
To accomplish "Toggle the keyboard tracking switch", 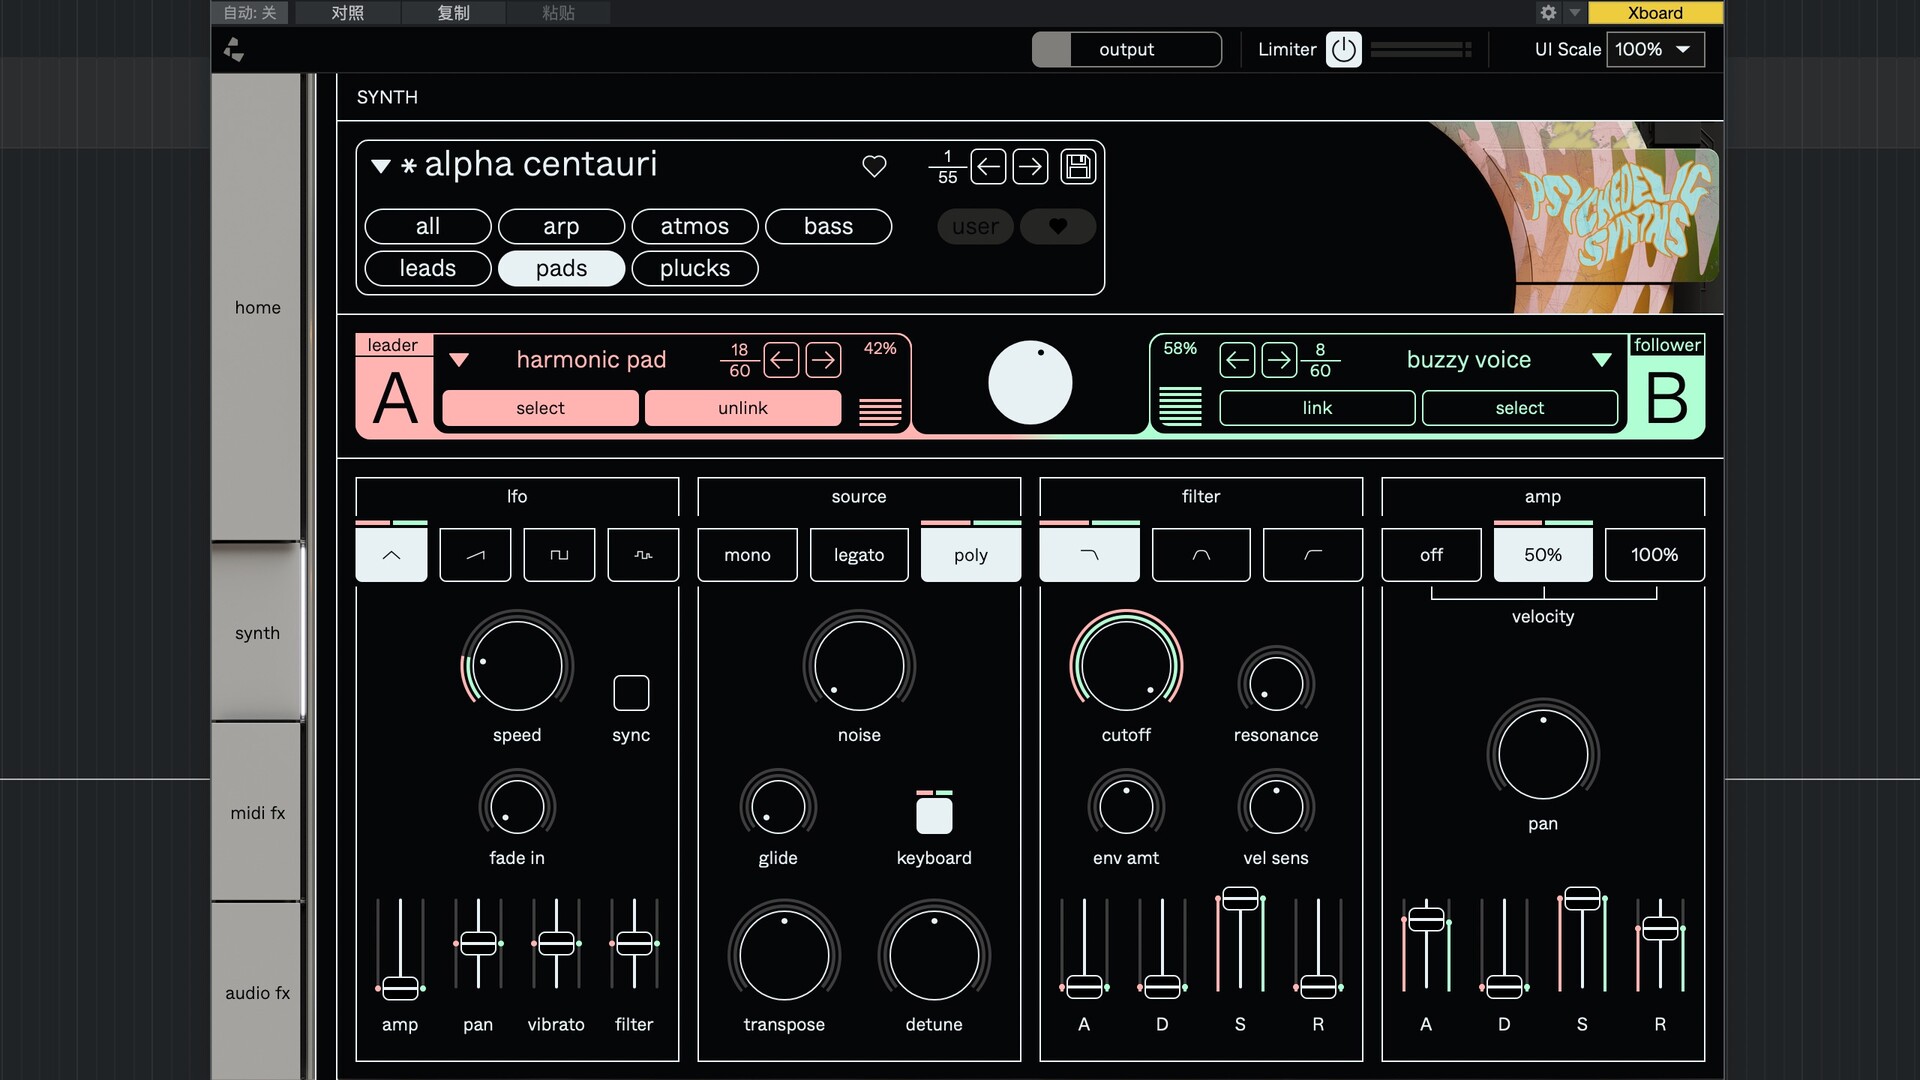I will click(934, 815).
